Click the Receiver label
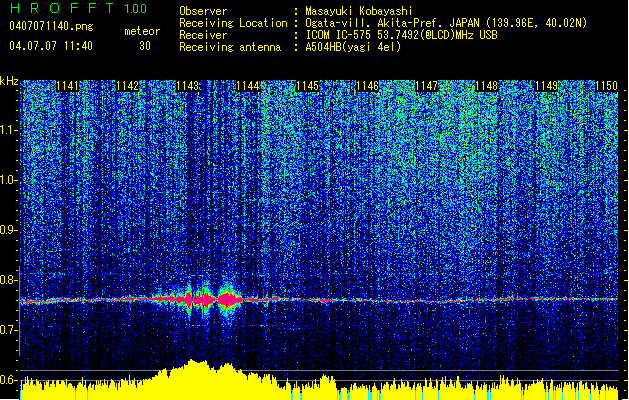 pyautogui.click(x=203, y=35)
